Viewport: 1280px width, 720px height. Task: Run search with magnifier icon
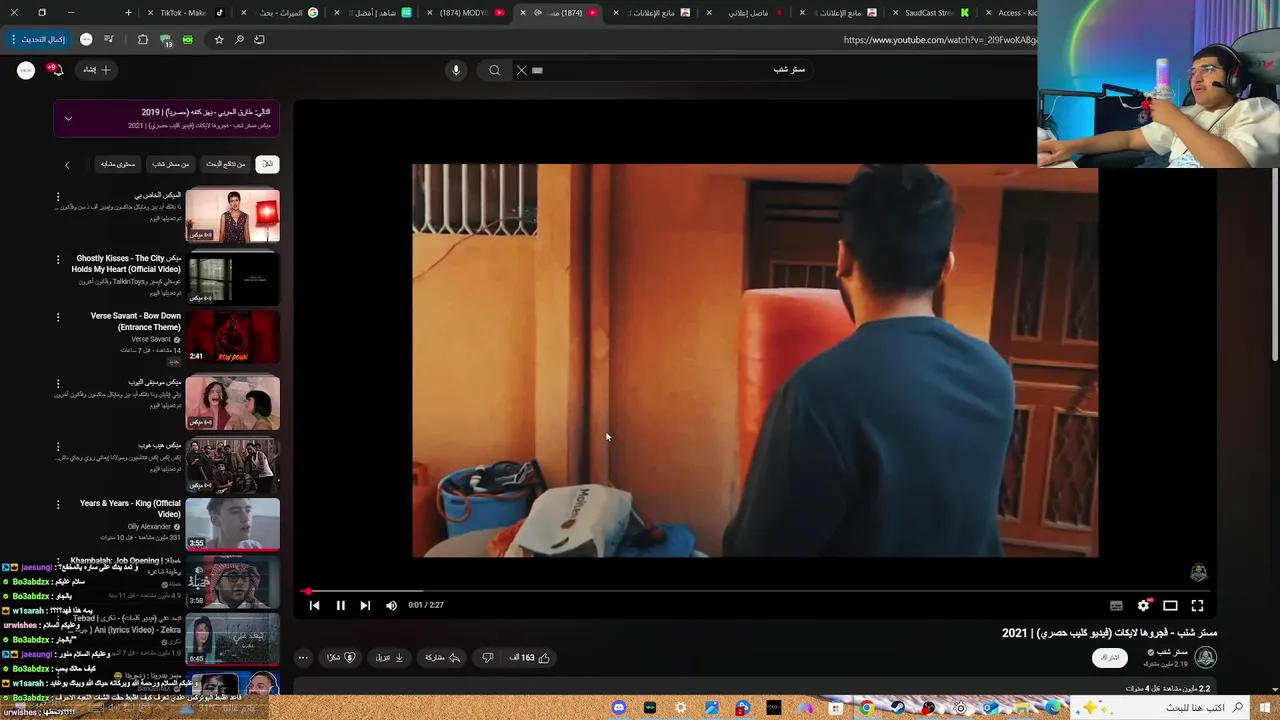494,70
